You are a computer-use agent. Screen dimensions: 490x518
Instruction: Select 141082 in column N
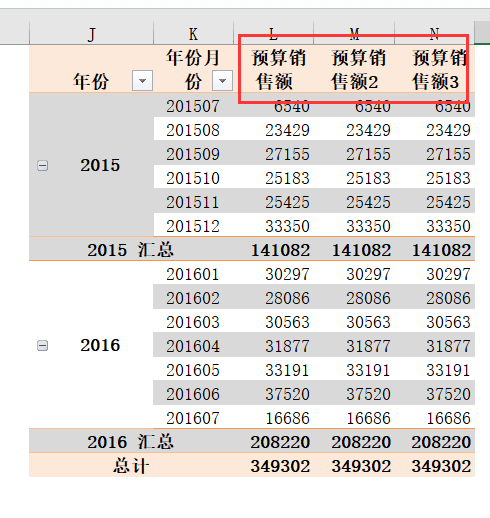[x=442, y=250]
